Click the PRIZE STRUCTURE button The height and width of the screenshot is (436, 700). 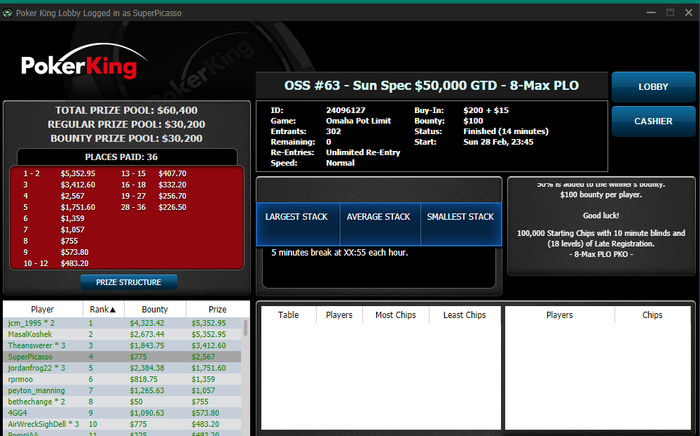pos(129,282)
